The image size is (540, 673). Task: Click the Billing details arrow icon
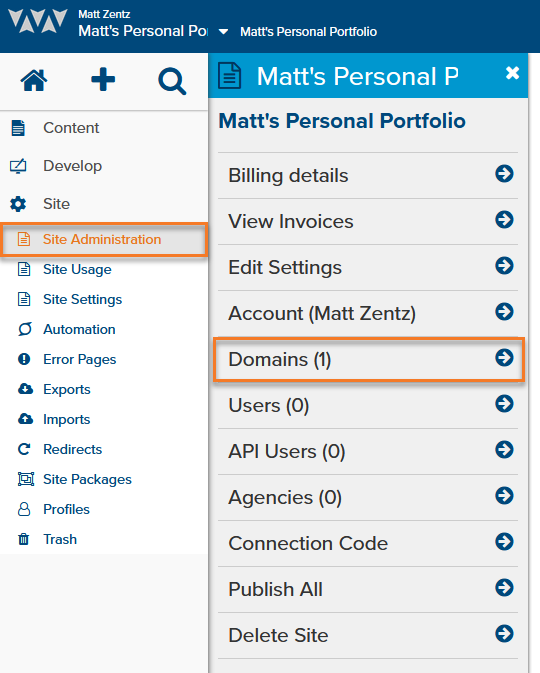coord(504,174)
